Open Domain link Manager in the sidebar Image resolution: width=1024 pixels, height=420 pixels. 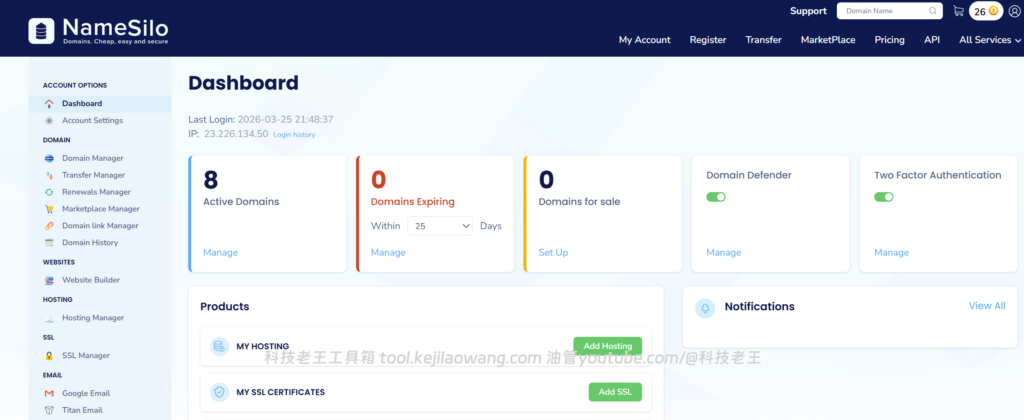coord(100,226)
